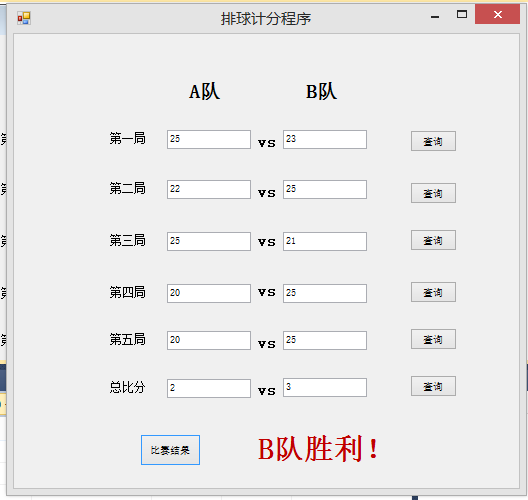Click the 第二局 label
The height and width of the screenshot is (500, 528).
(128, 188)
